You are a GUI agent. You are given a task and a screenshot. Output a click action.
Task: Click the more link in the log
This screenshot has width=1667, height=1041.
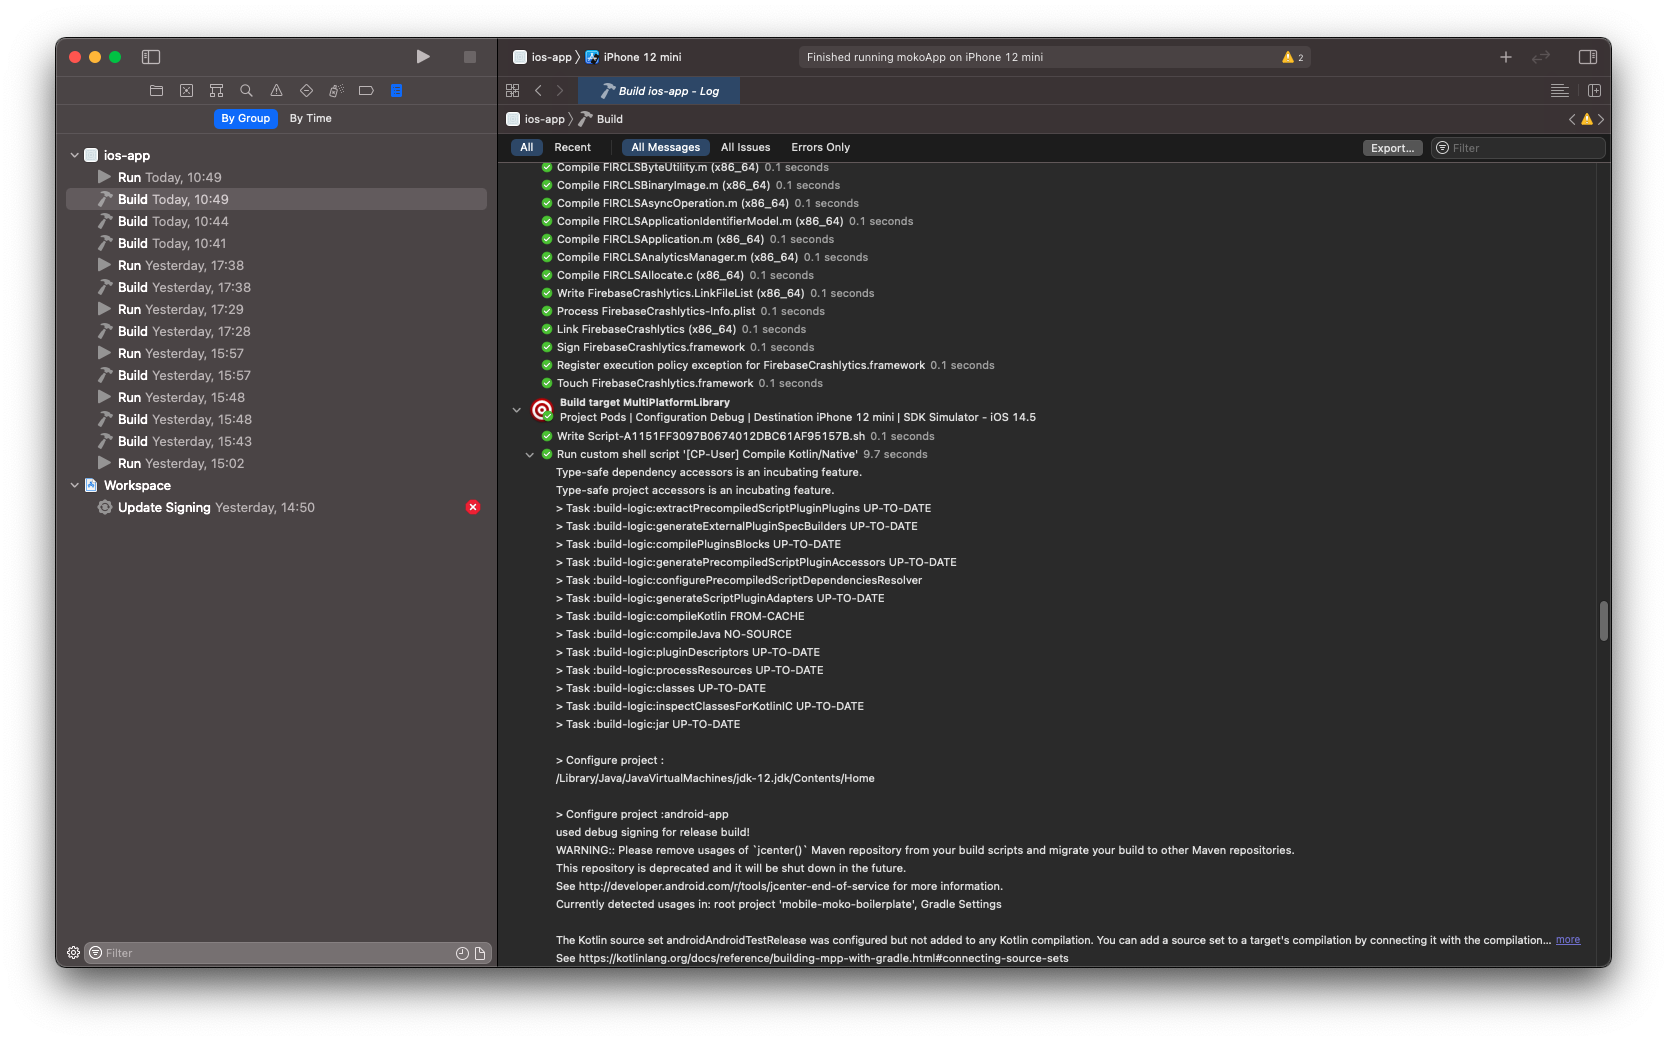pos(1568,940)
